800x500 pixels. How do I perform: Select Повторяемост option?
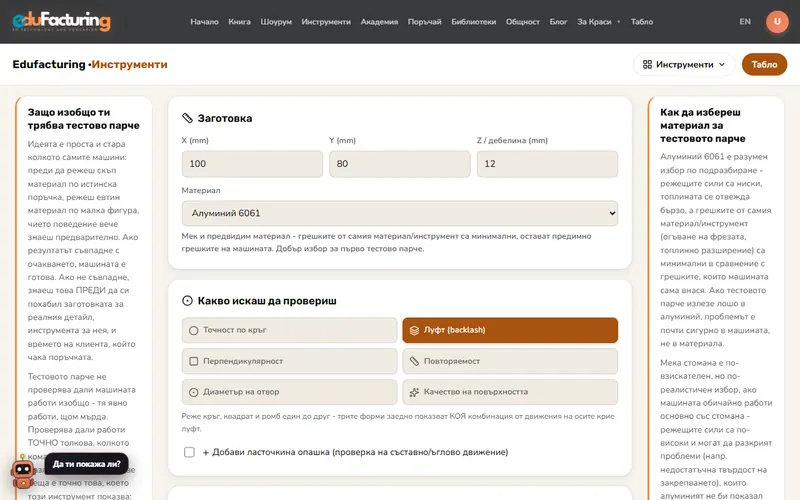coord(510,361)
